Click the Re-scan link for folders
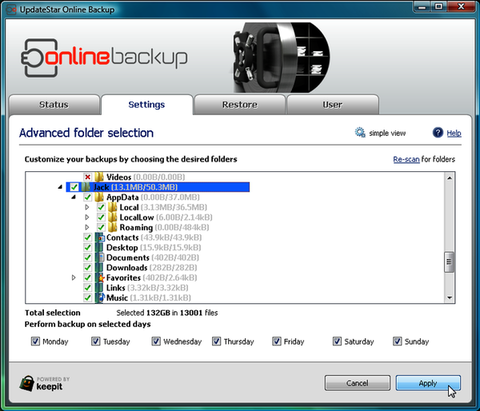Image resolution: width=480 pixels, height=411 pixels. pos(406,159)
